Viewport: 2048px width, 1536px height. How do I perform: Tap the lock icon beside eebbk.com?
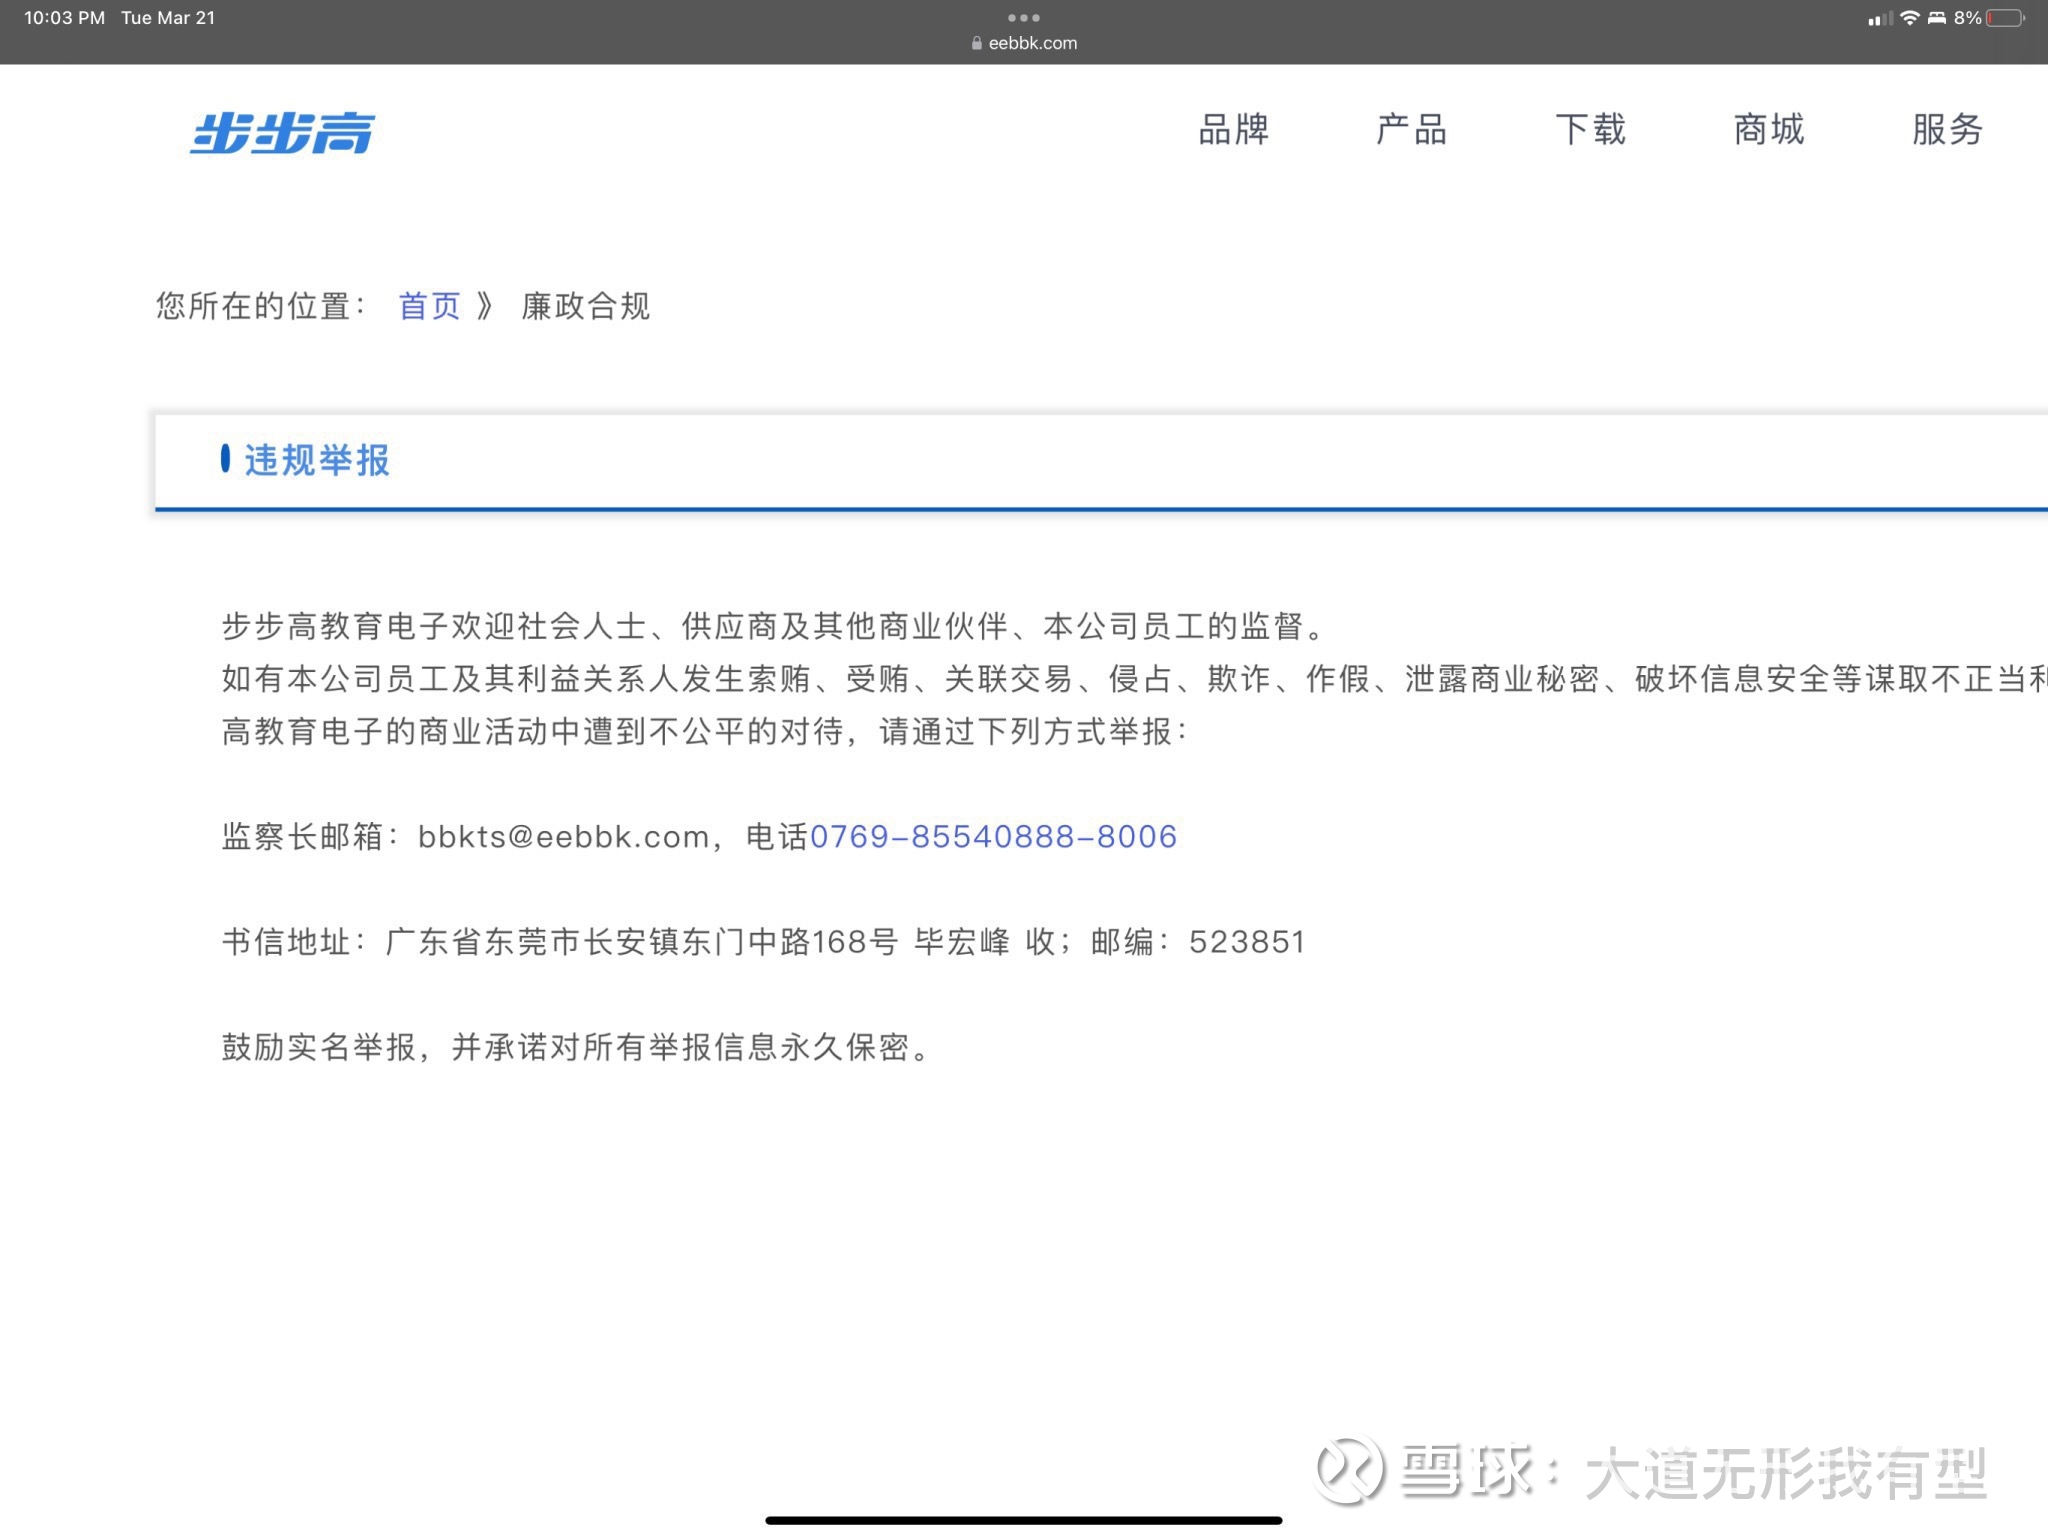pos(977,43)
